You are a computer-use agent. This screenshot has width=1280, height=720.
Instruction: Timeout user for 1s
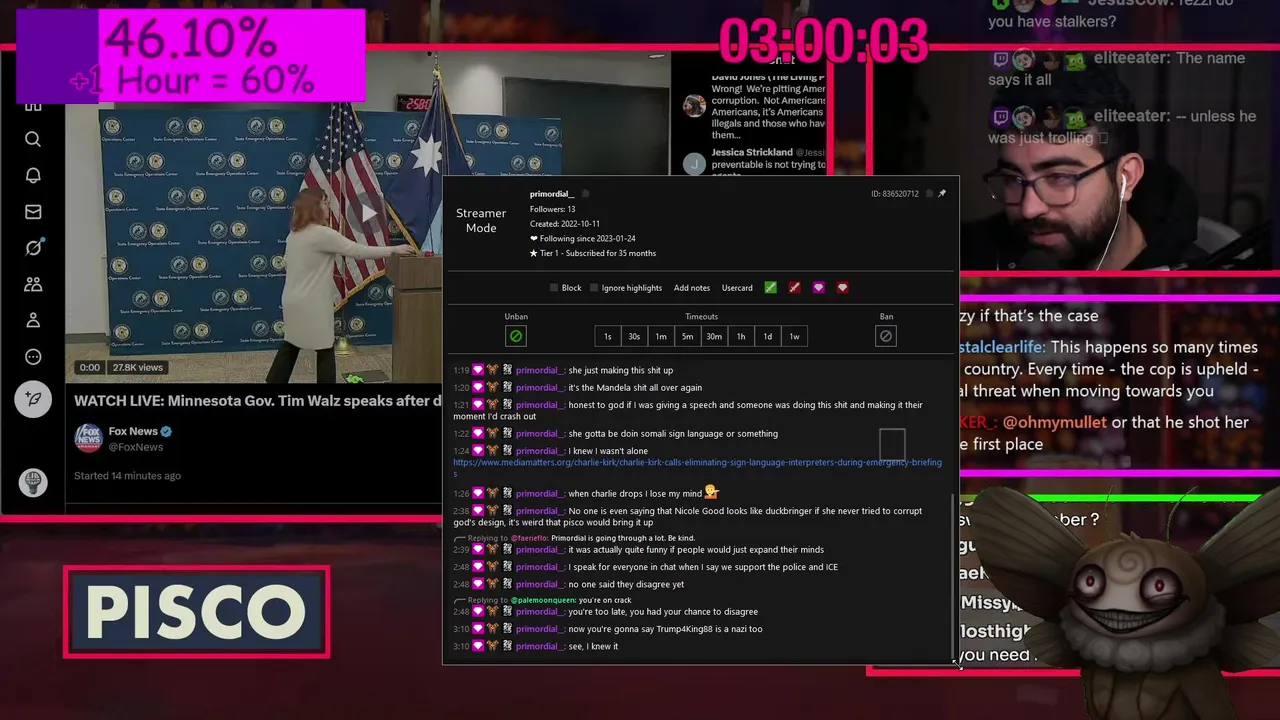point(607,336)
